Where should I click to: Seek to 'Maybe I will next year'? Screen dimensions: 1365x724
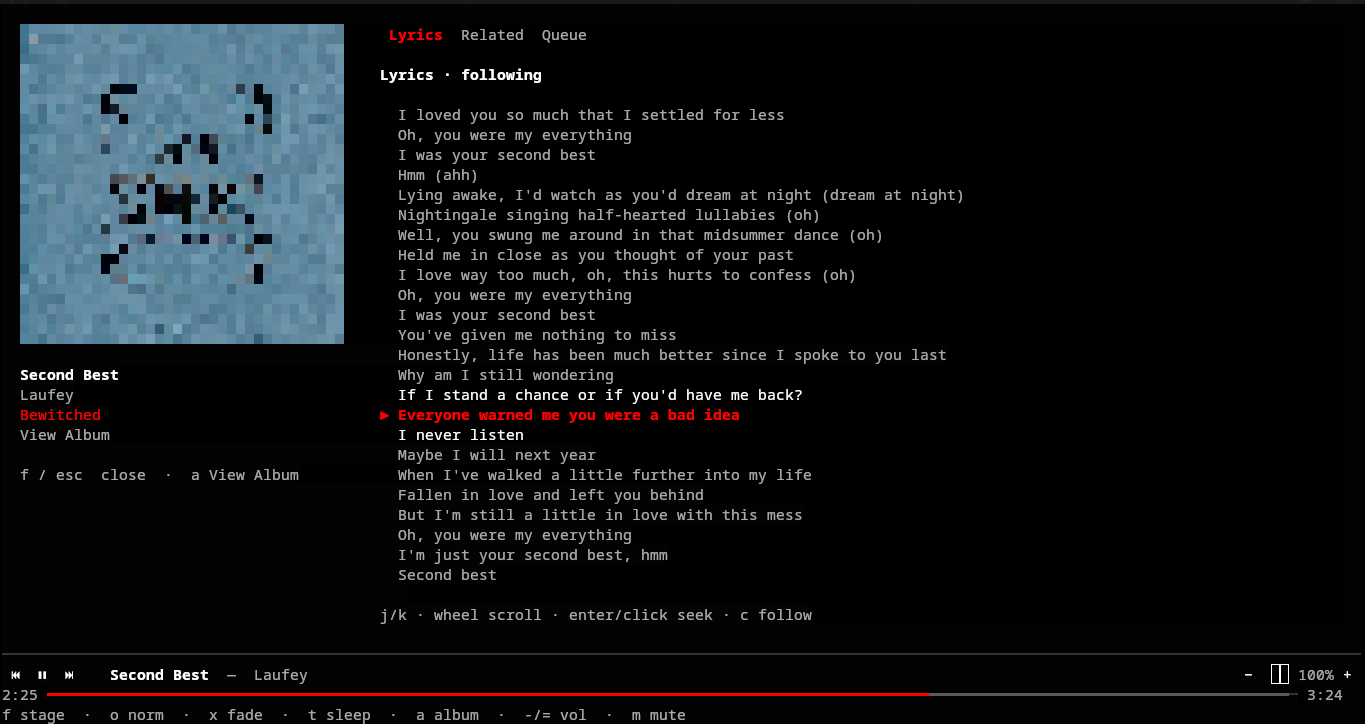point(497,455)
